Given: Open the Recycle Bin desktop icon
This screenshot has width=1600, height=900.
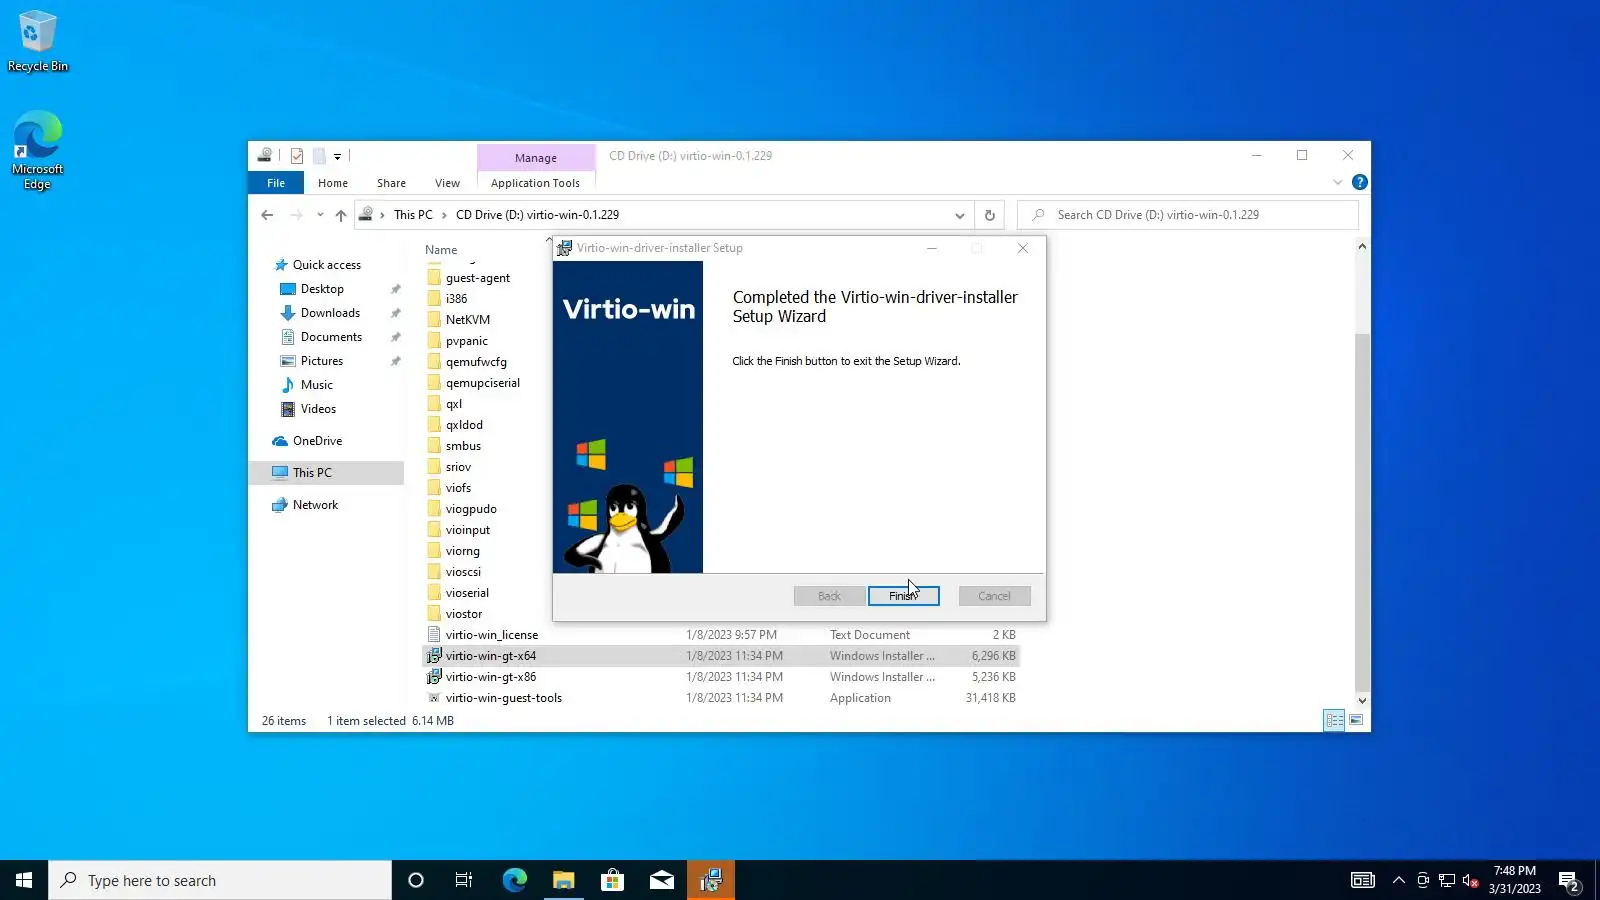Looking at the screenshot, I should point(38,42).
